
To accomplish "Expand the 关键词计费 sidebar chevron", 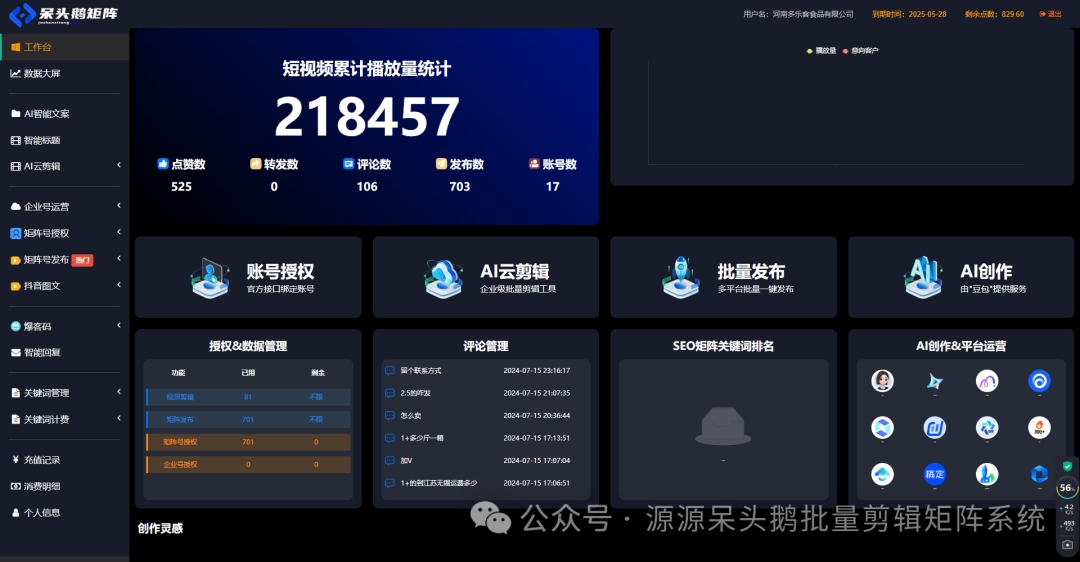I will point(118,418).
